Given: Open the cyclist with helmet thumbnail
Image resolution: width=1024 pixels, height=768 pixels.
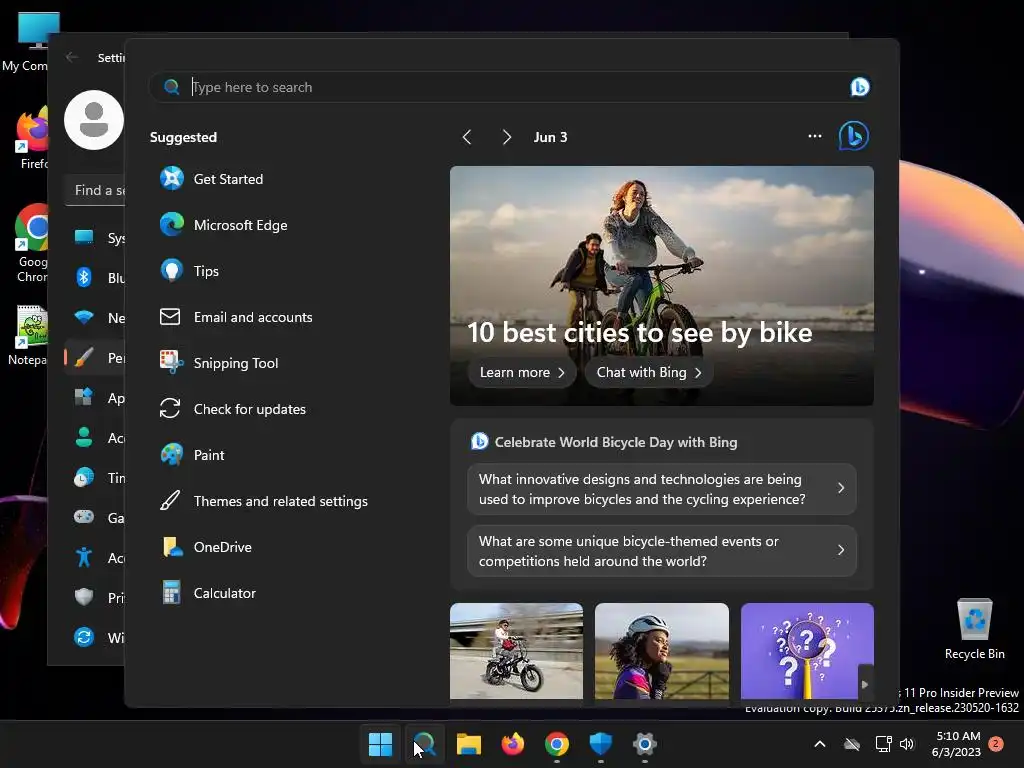Looking at the screenshot, I should pyautogui.click(x=662, y=651).
